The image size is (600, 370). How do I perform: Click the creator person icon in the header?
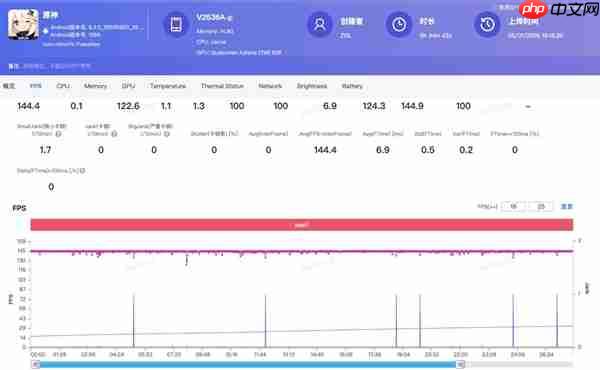click(320, 24)
